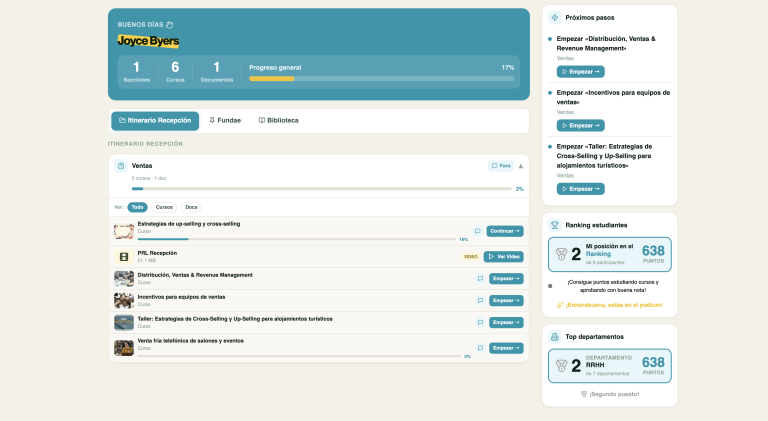
Task: Click the Taller Cross-Selling course thumbnail
Action: click(124, 323)
